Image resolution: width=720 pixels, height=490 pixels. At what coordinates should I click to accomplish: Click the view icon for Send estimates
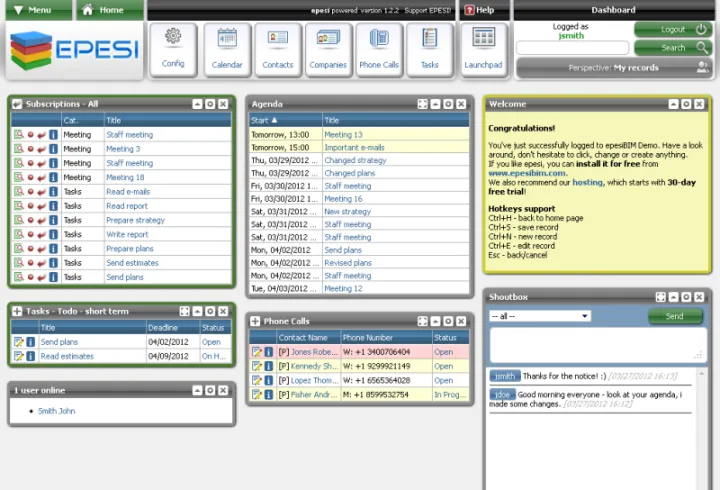point(18,263)
